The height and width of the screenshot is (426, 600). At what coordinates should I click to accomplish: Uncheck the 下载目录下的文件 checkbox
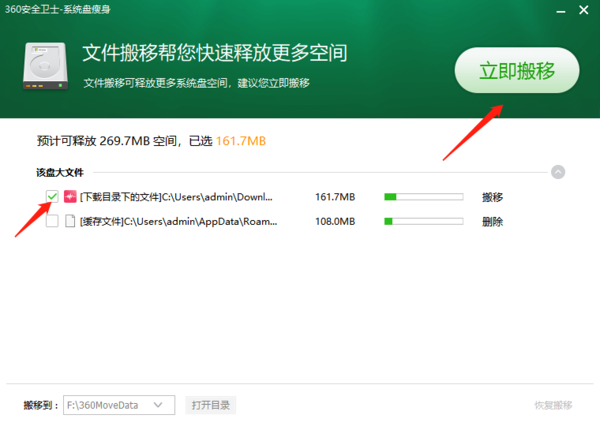(52, 197)
